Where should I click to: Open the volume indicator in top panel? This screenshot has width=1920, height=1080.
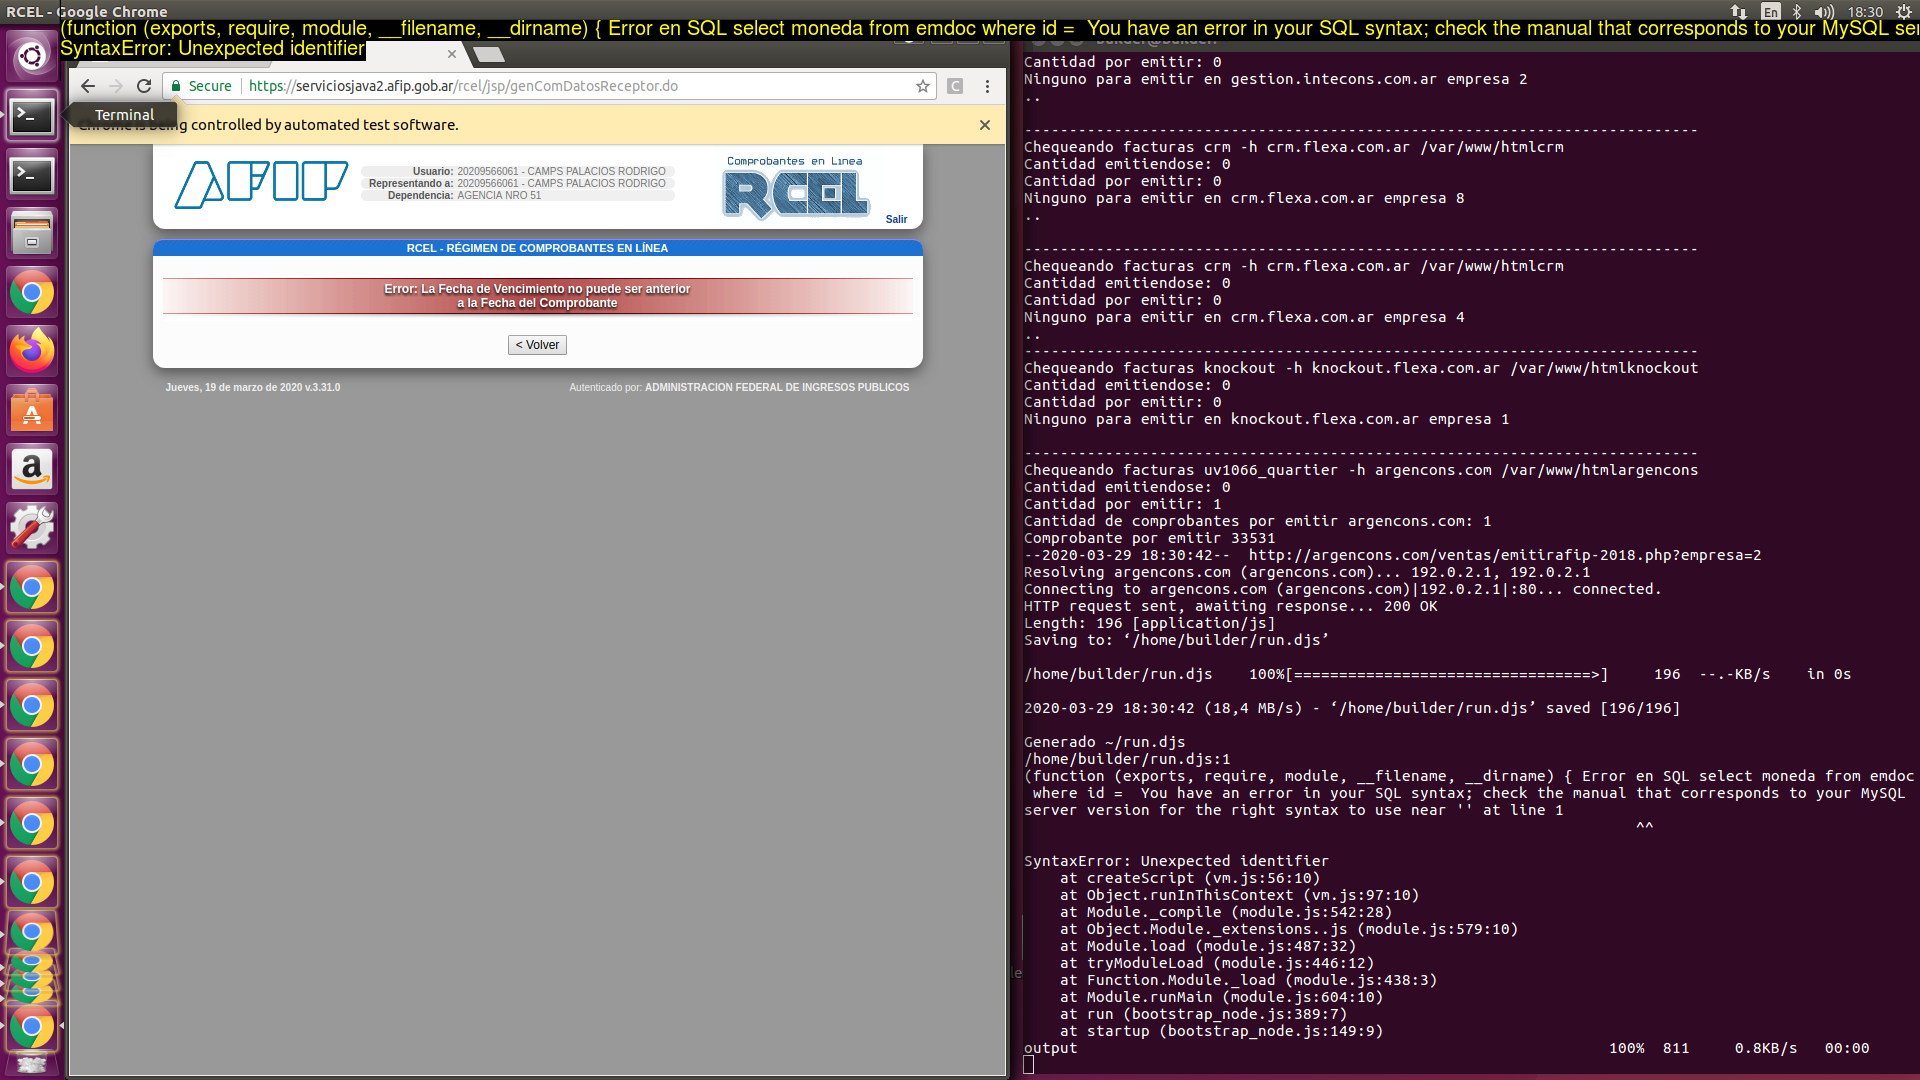[x=1824, y=12]
